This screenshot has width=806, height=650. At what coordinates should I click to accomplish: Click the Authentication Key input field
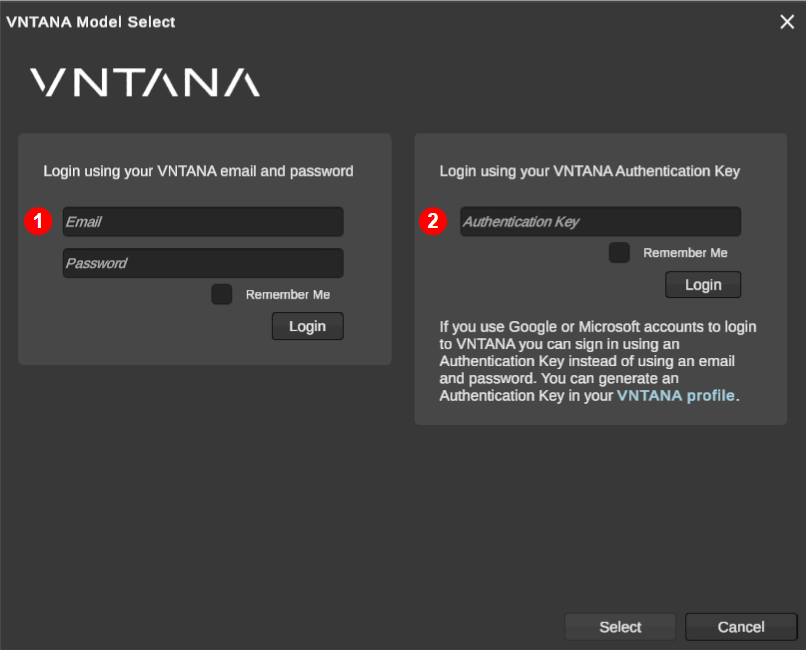600,221
